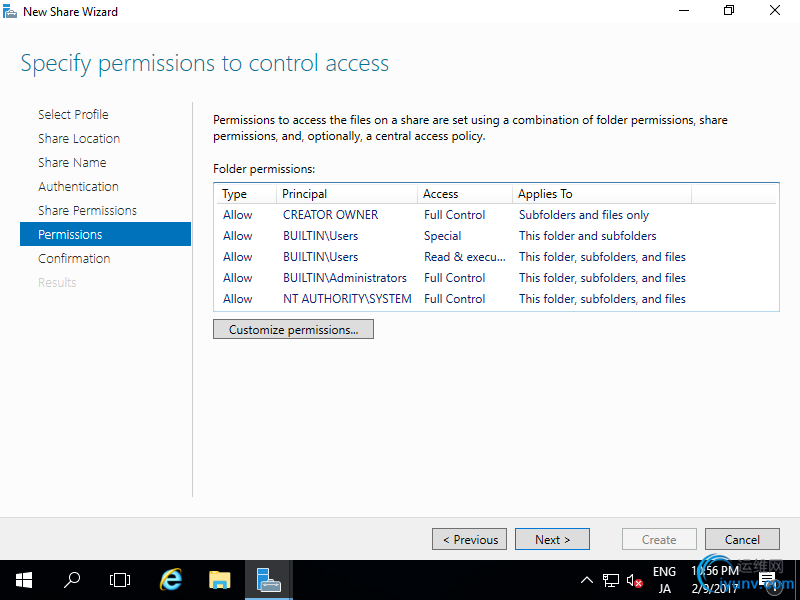
Task: Click 'This folder and subfolders' cell
Action: (587, 236)
